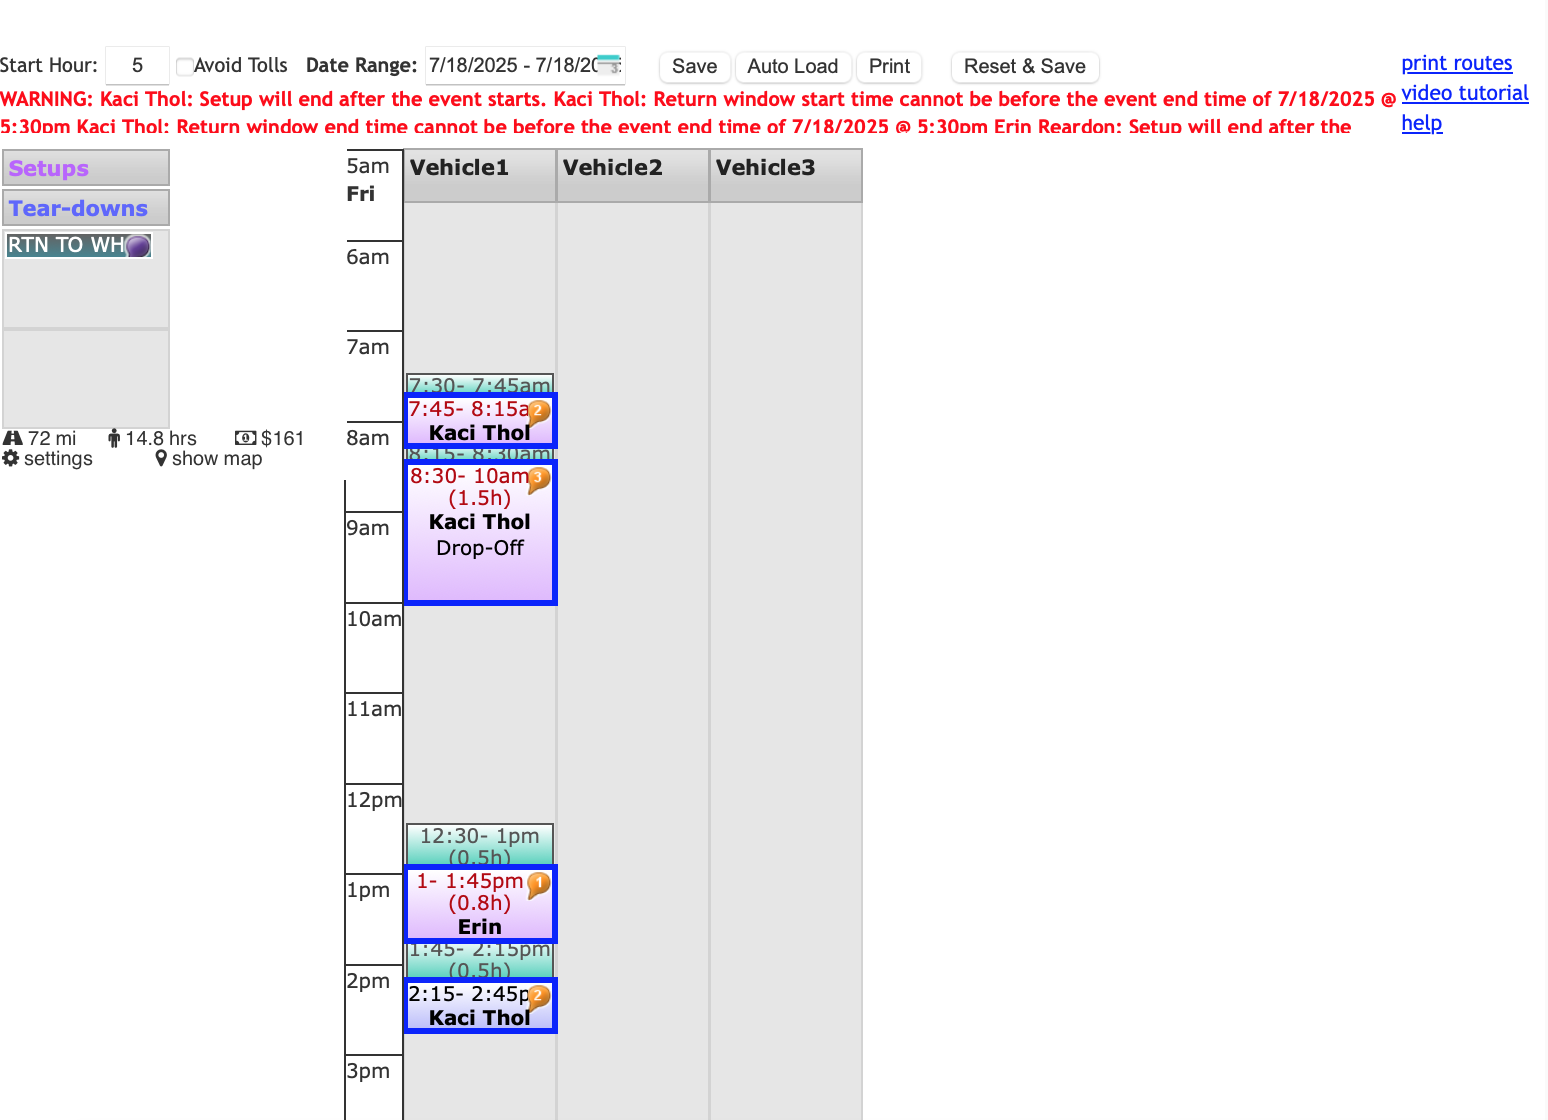
Task: Click orange pin badge on Kaci Thol Drop-Off
Action: (x=538, y=479)
